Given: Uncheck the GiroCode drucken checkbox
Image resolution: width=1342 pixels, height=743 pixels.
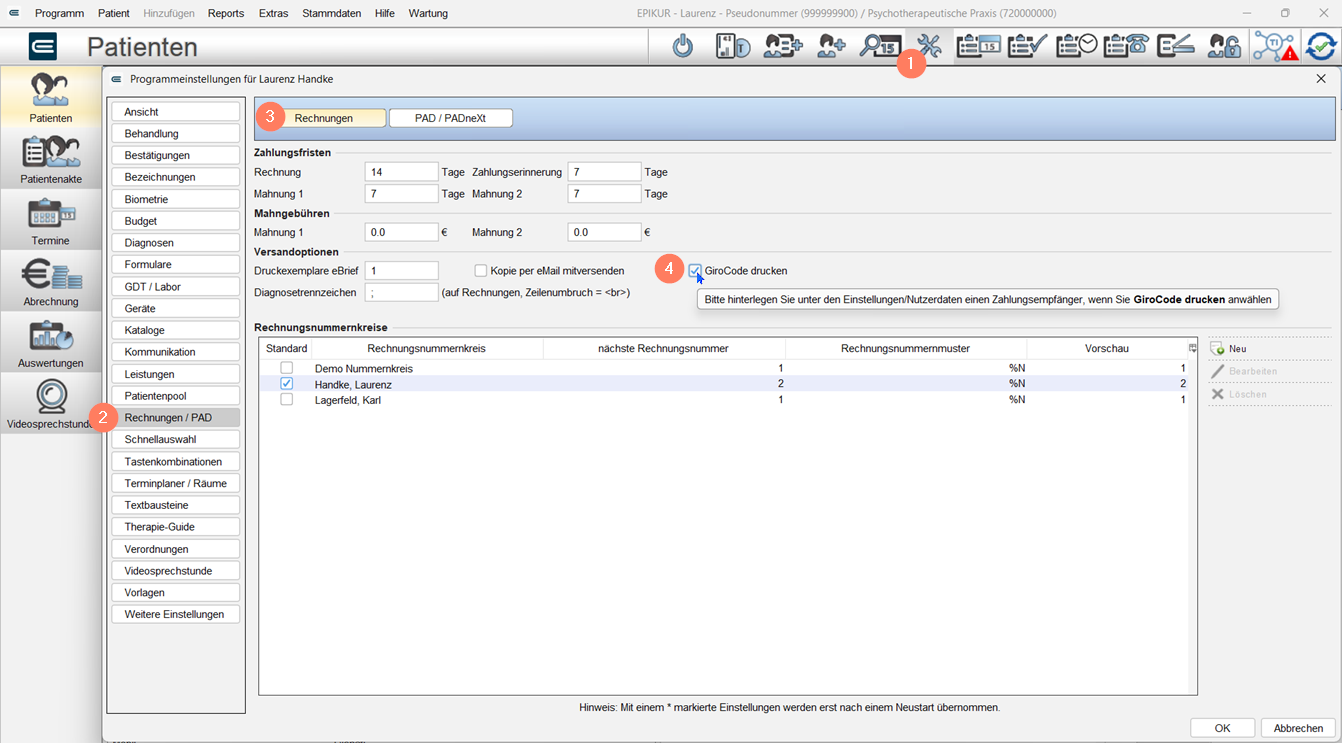Looking at the screenshot, I should (695, 271).
